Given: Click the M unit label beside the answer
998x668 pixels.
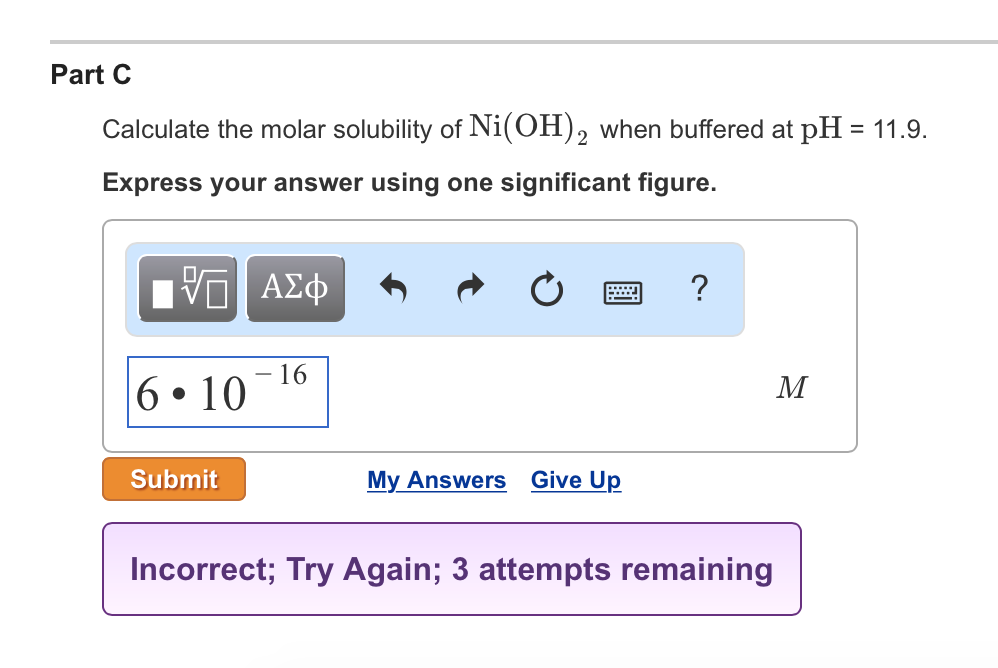Looking at the screenshot, I should point(791,388).
